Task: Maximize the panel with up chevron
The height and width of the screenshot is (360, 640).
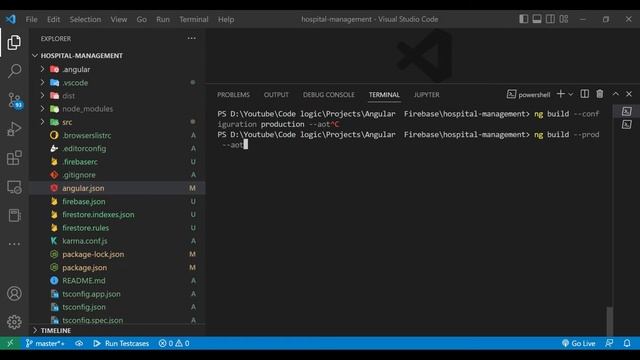Action: [x=616, y=94]
